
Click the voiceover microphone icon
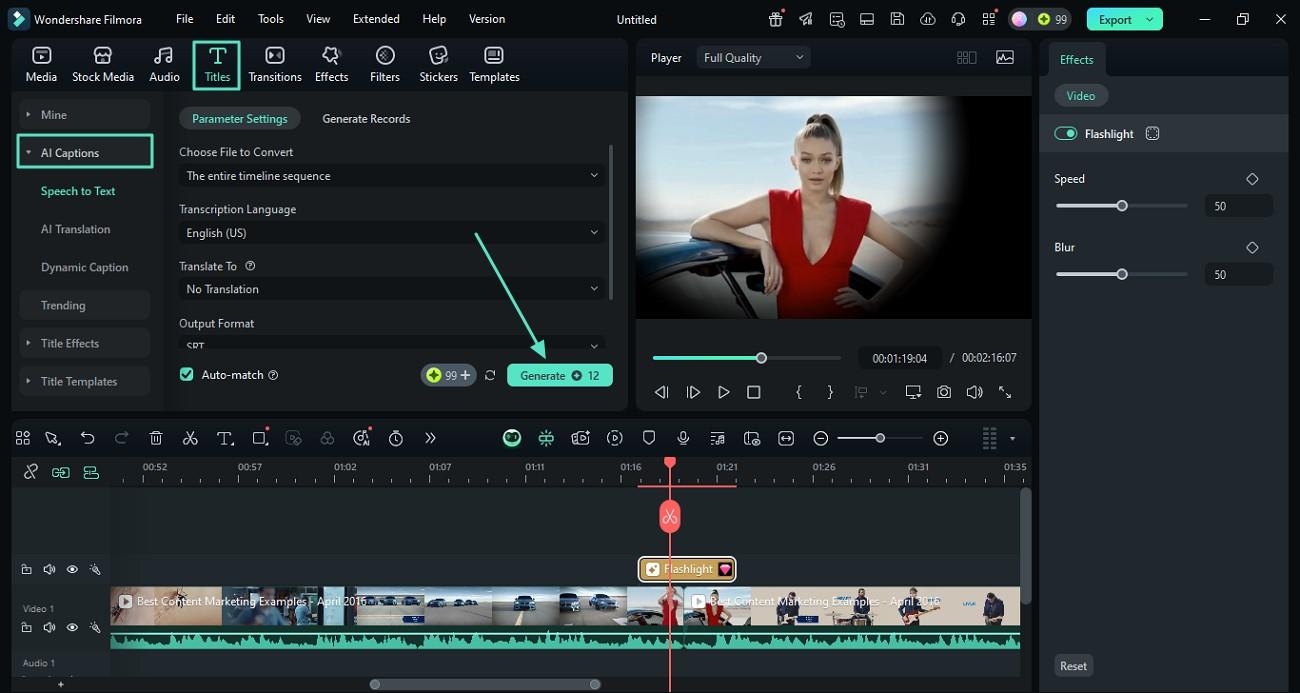point(683,438)
